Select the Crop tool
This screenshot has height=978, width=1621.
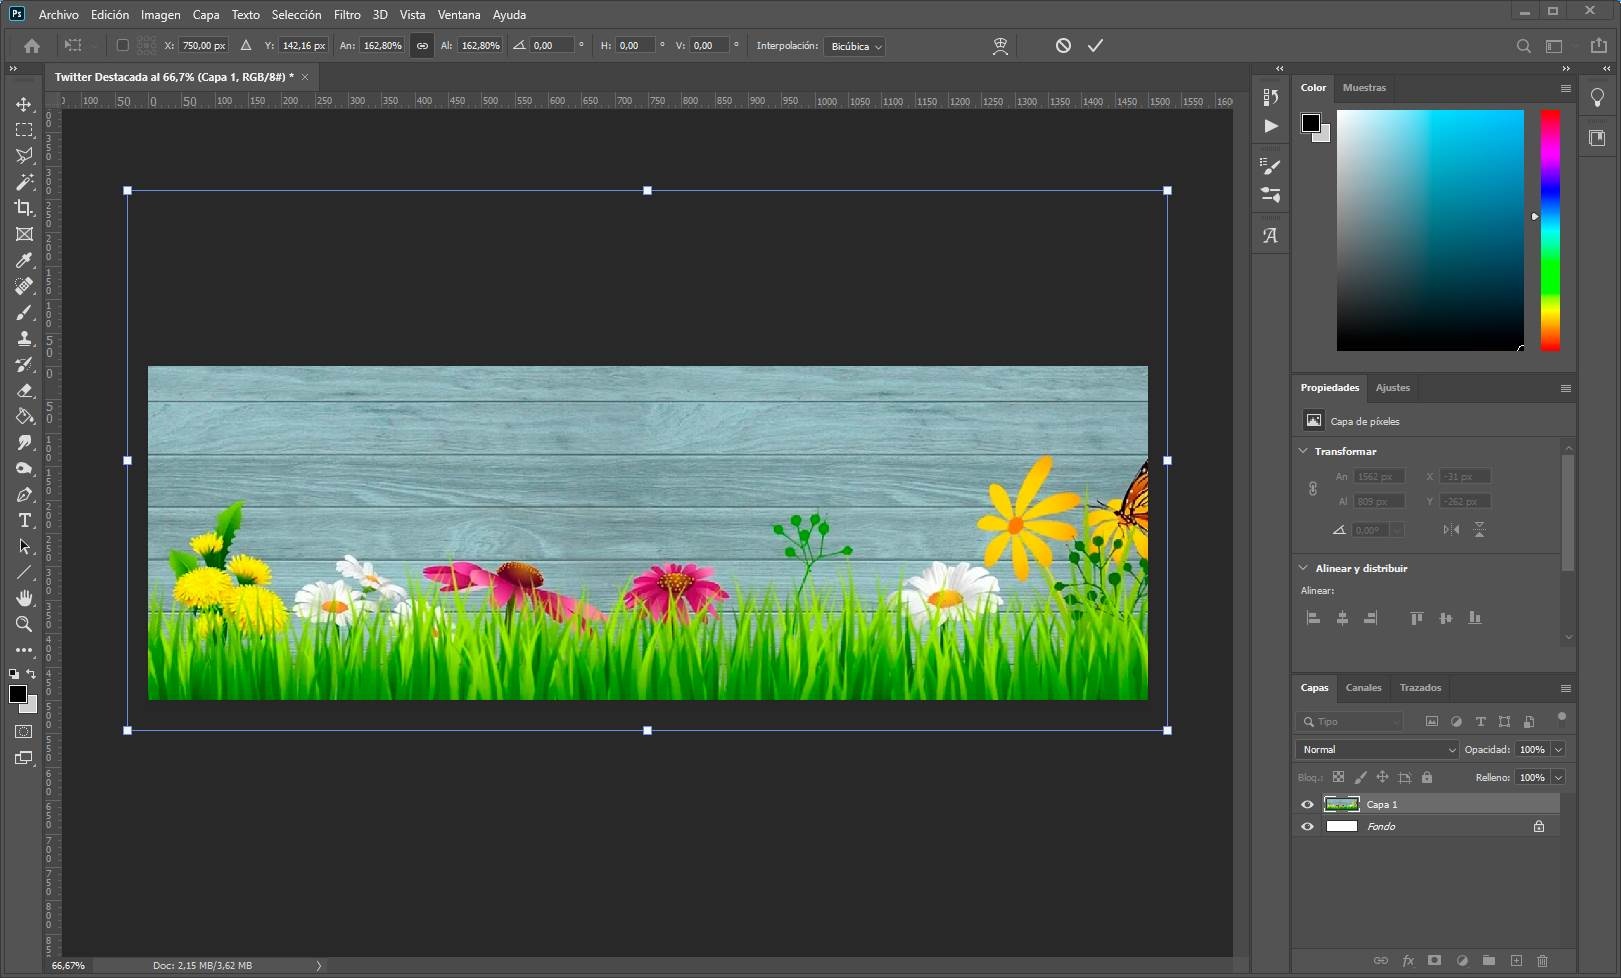24,208
